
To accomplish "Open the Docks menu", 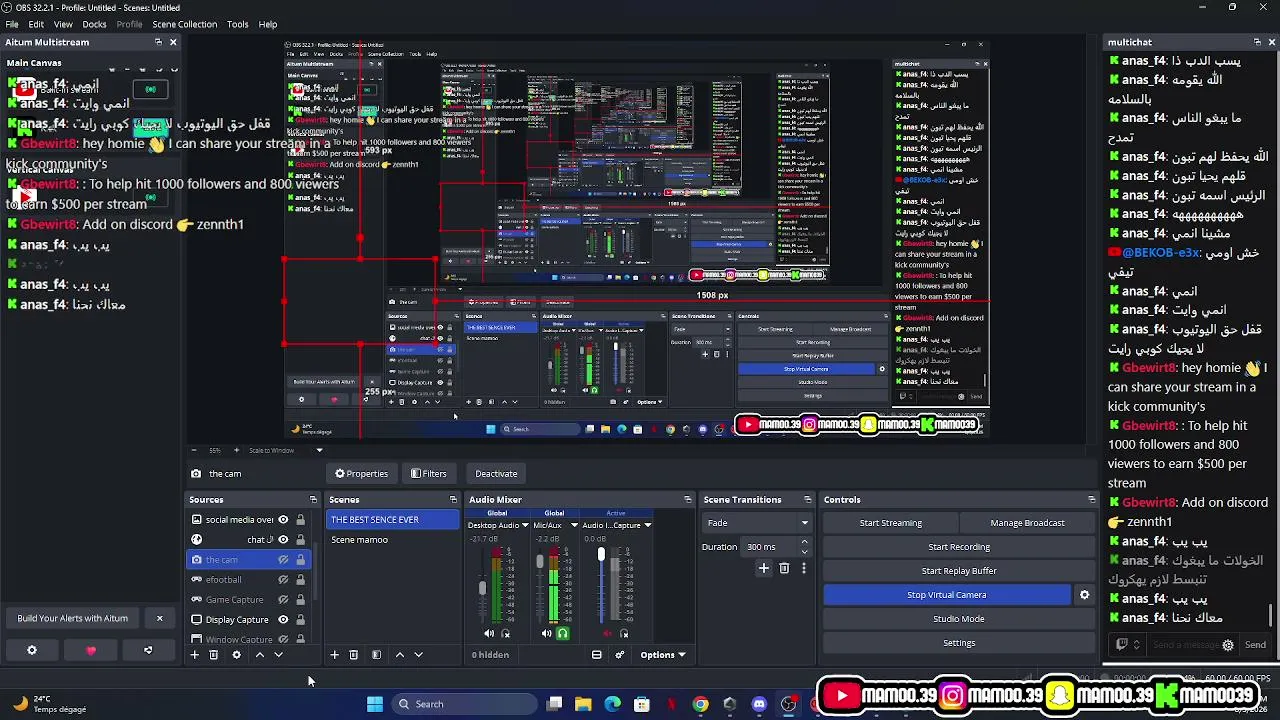I will click(x=94, y=24).
